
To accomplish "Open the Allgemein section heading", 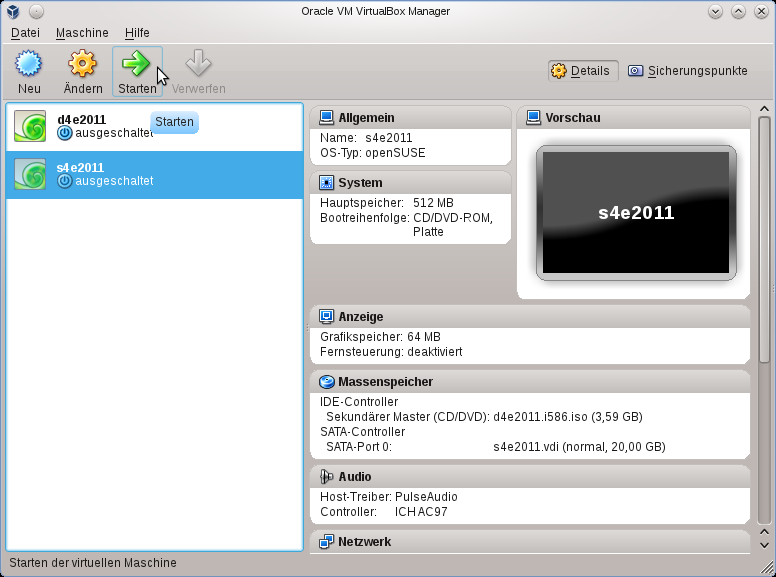I will point(366,118).
